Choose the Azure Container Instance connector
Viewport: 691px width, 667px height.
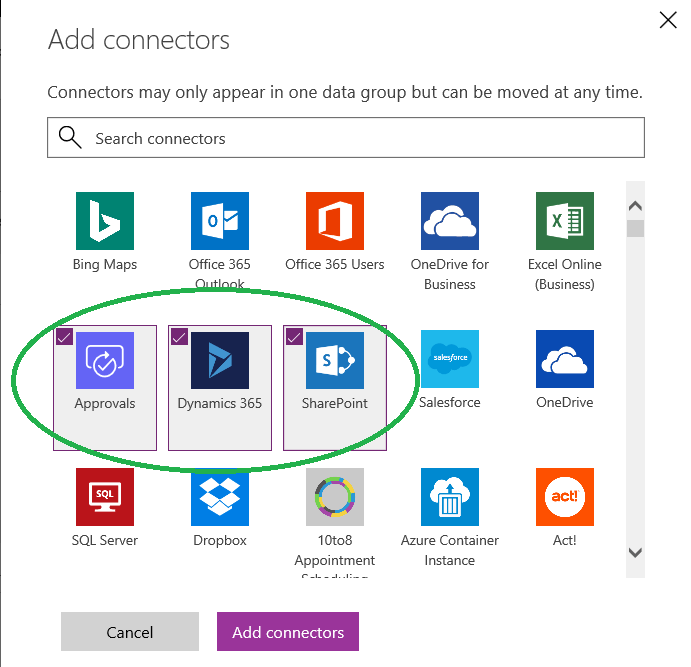(x=450, y=497)
